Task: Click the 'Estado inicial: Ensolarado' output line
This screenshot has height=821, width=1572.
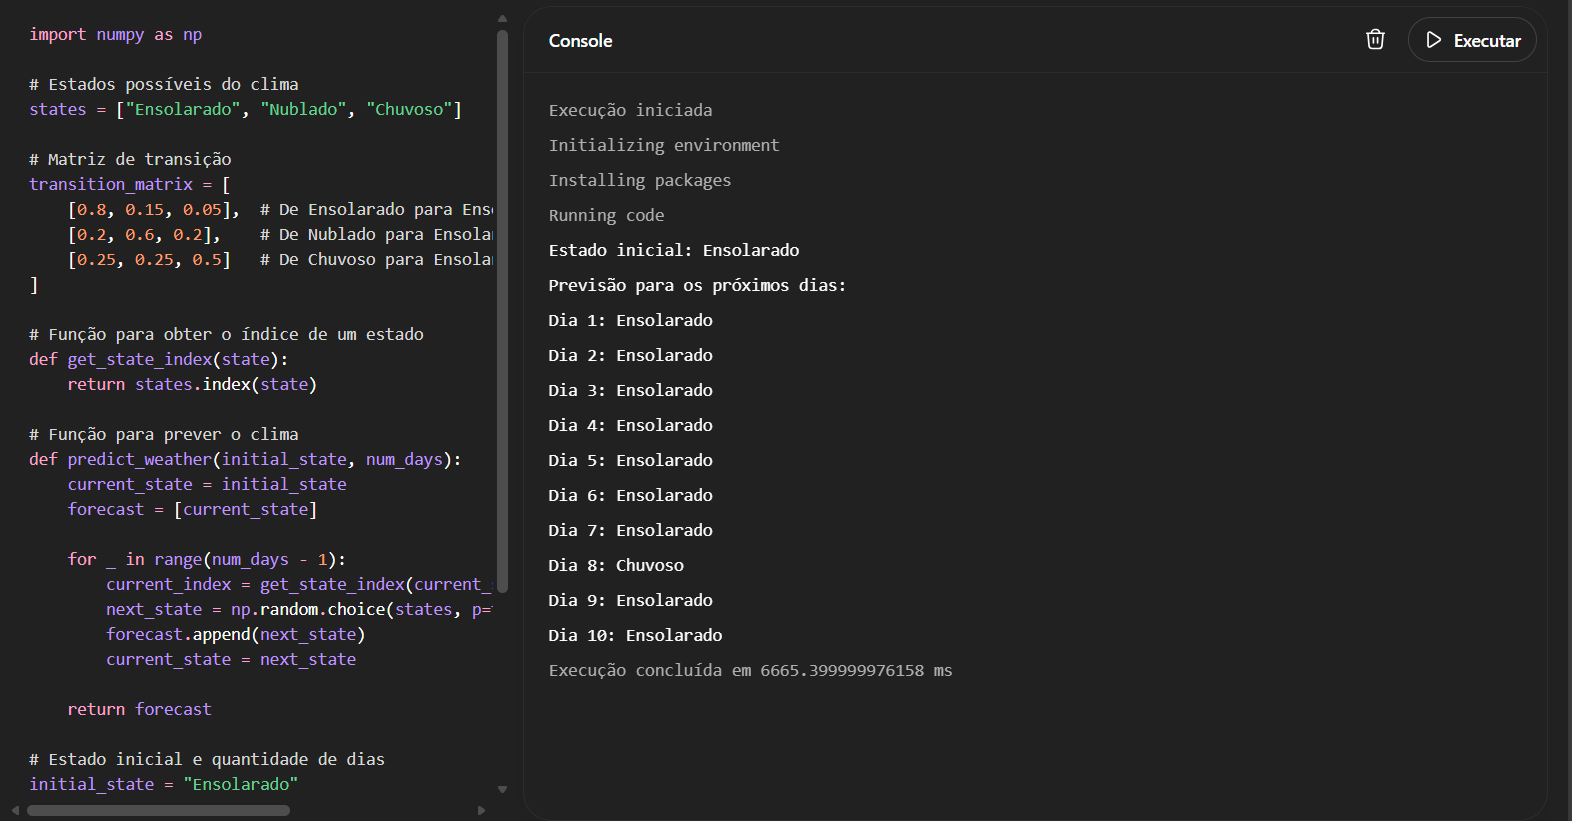Action: pyautogui.click(x=673, y=251)
